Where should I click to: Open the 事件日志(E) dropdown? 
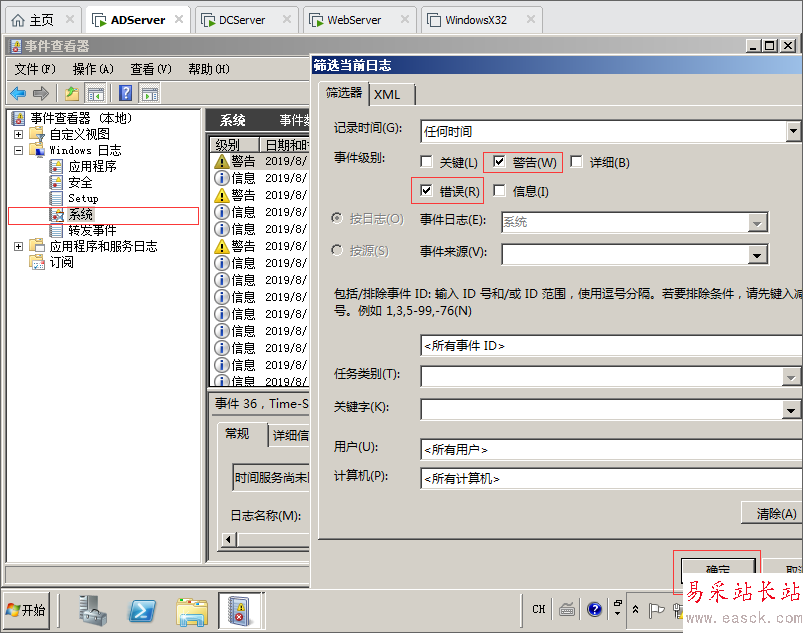[x=757, y=223]
